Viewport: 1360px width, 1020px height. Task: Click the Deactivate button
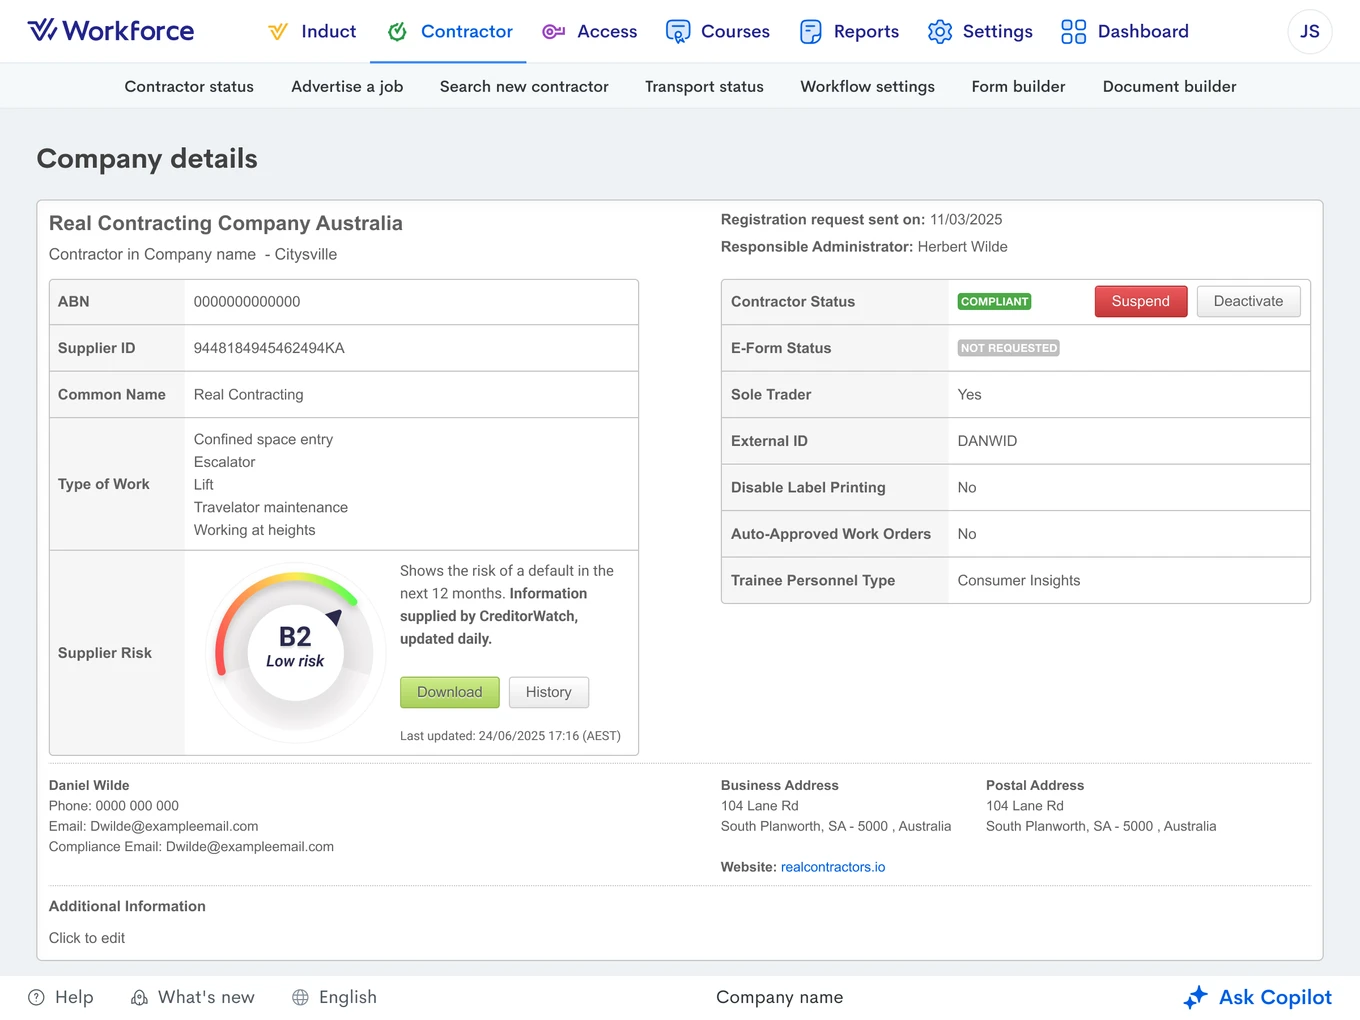click(x=1248, y=301)
